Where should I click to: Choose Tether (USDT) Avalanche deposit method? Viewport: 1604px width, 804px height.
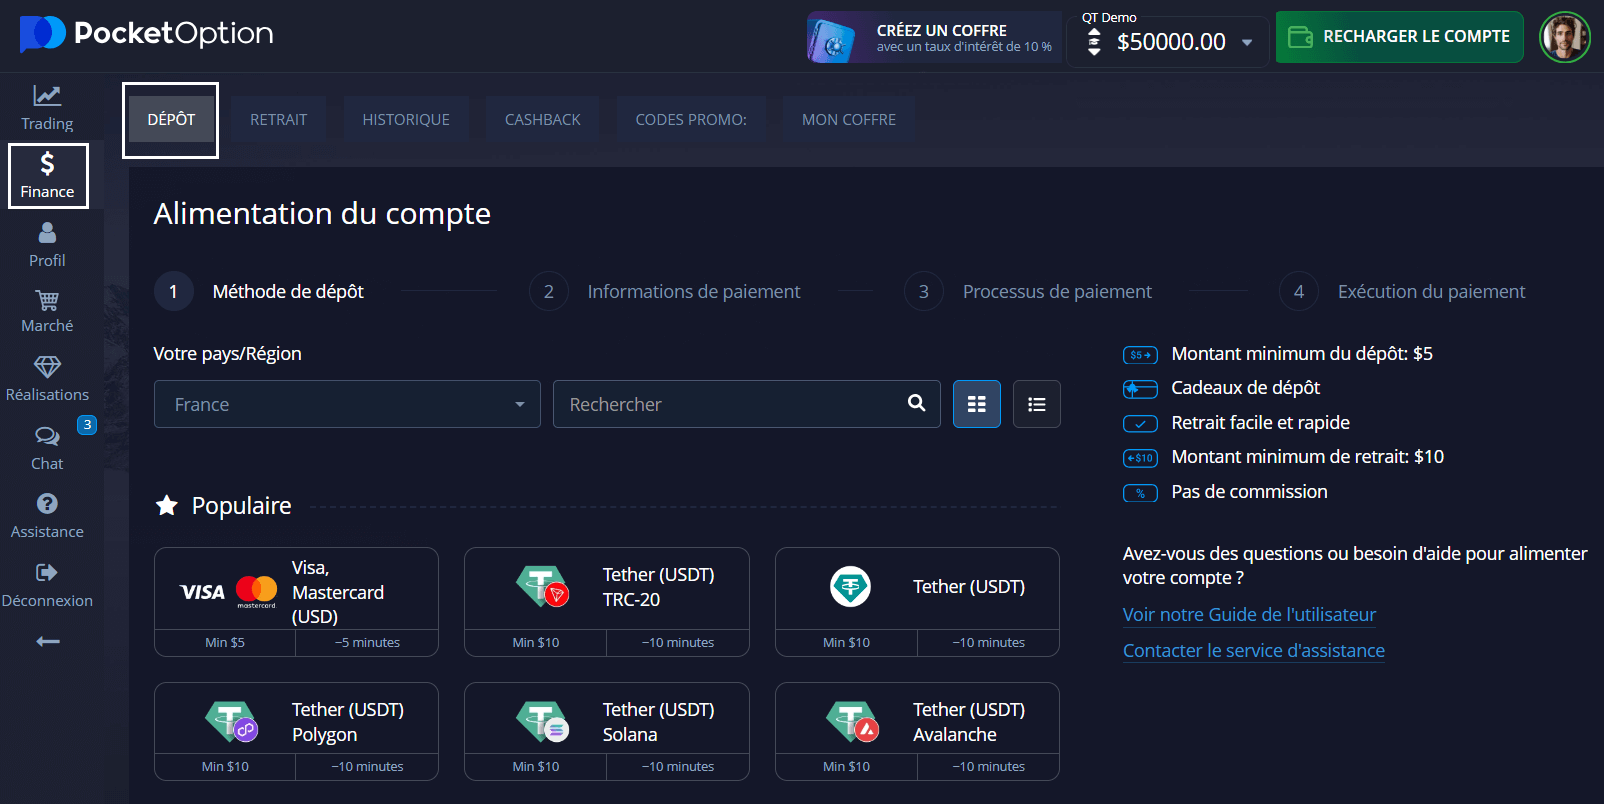coord(917,731)
